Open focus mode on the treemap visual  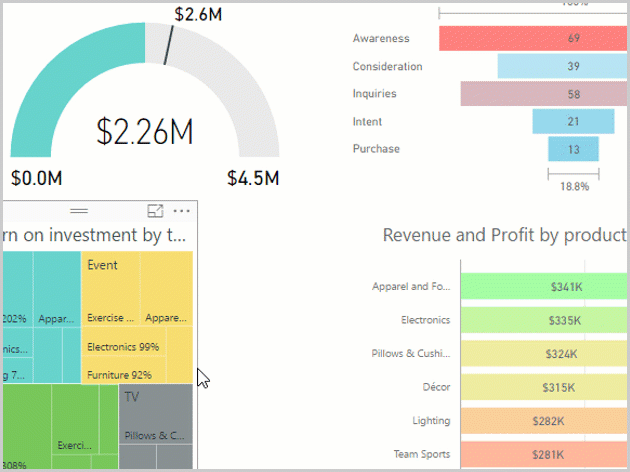click(x=155, y=211)
